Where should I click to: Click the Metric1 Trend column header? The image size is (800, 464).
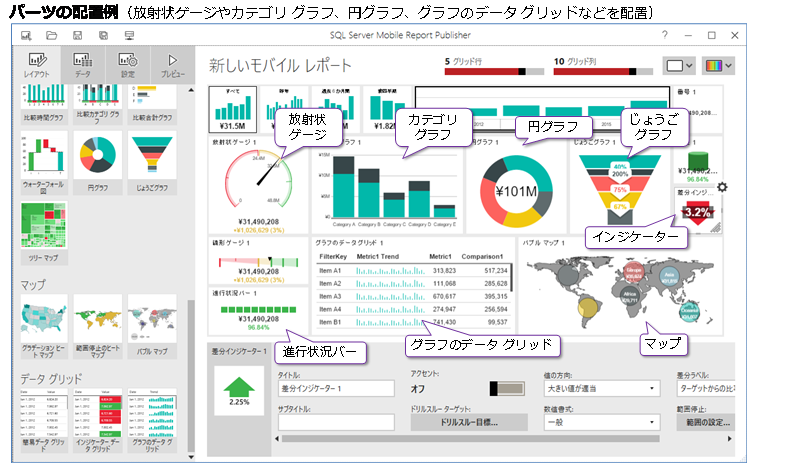[378, 256]
